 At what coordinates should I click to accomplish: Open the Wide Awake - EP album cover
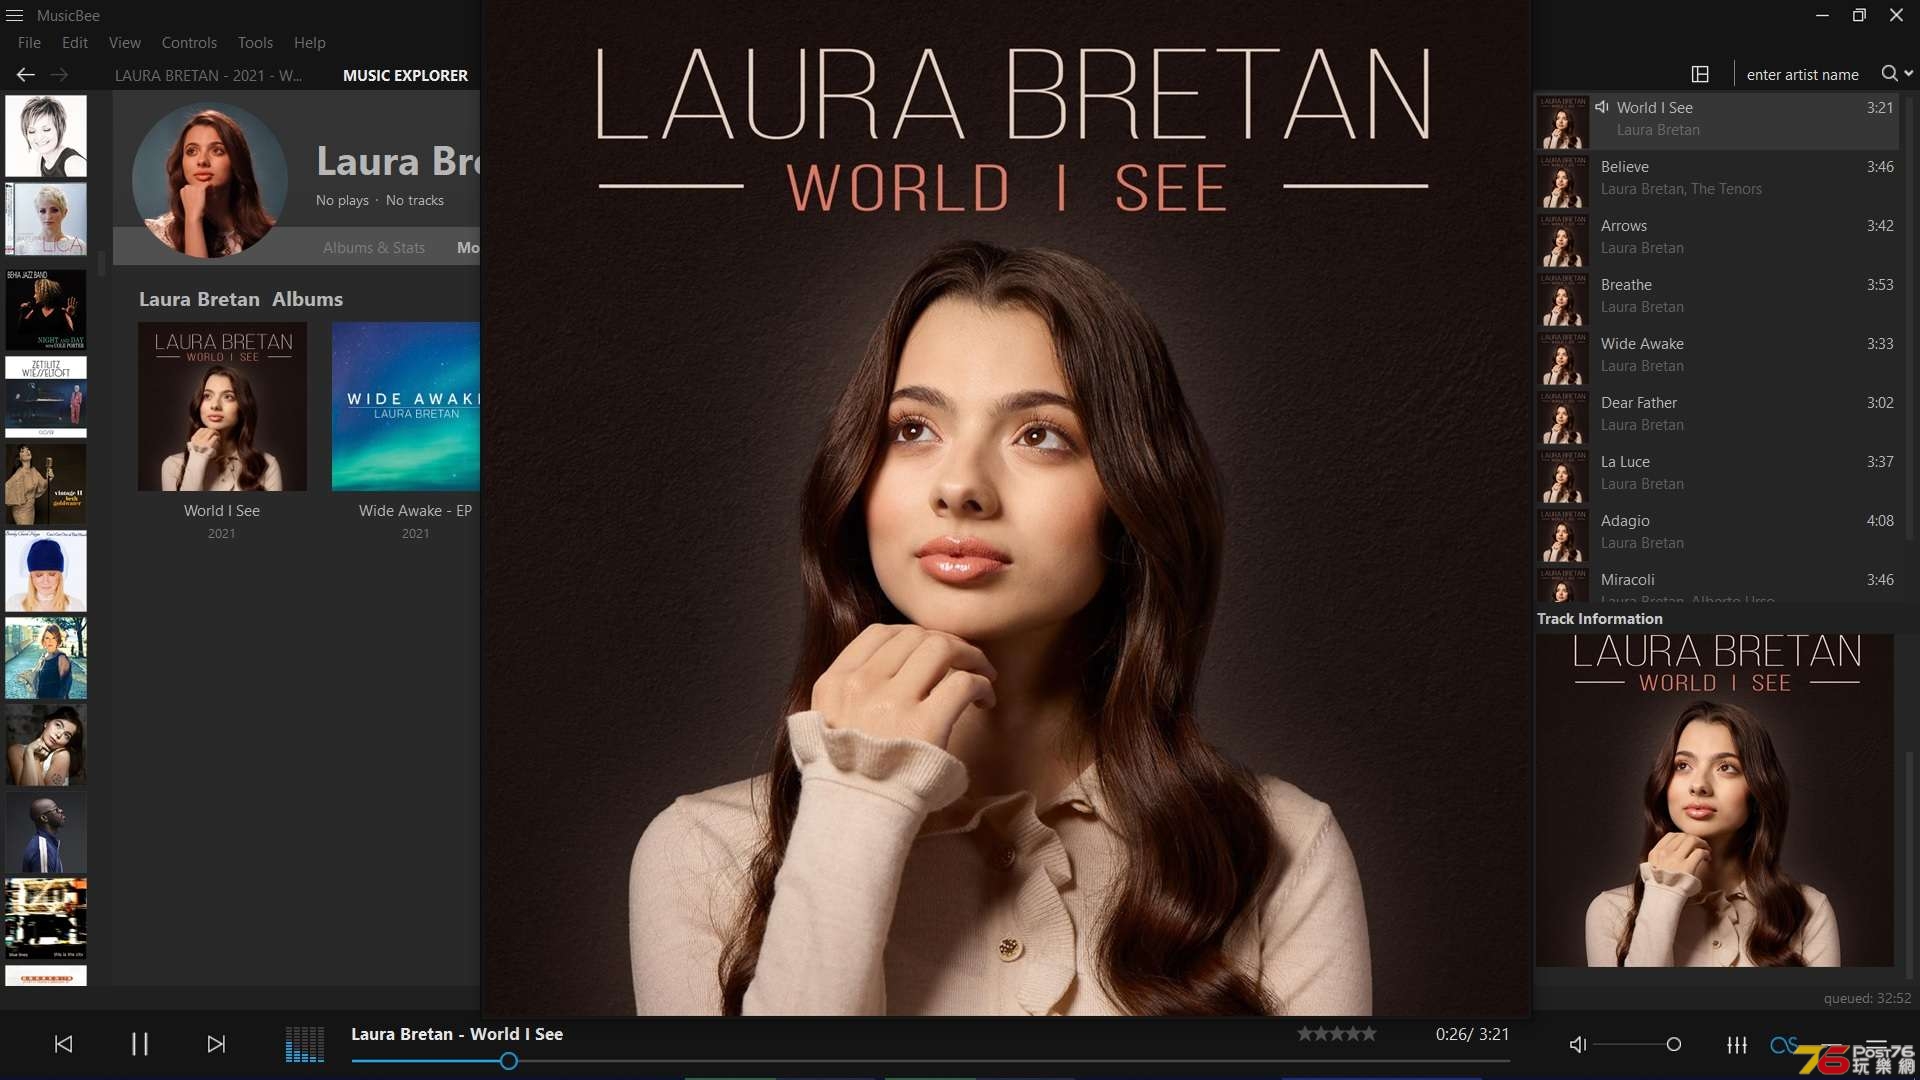406,406
